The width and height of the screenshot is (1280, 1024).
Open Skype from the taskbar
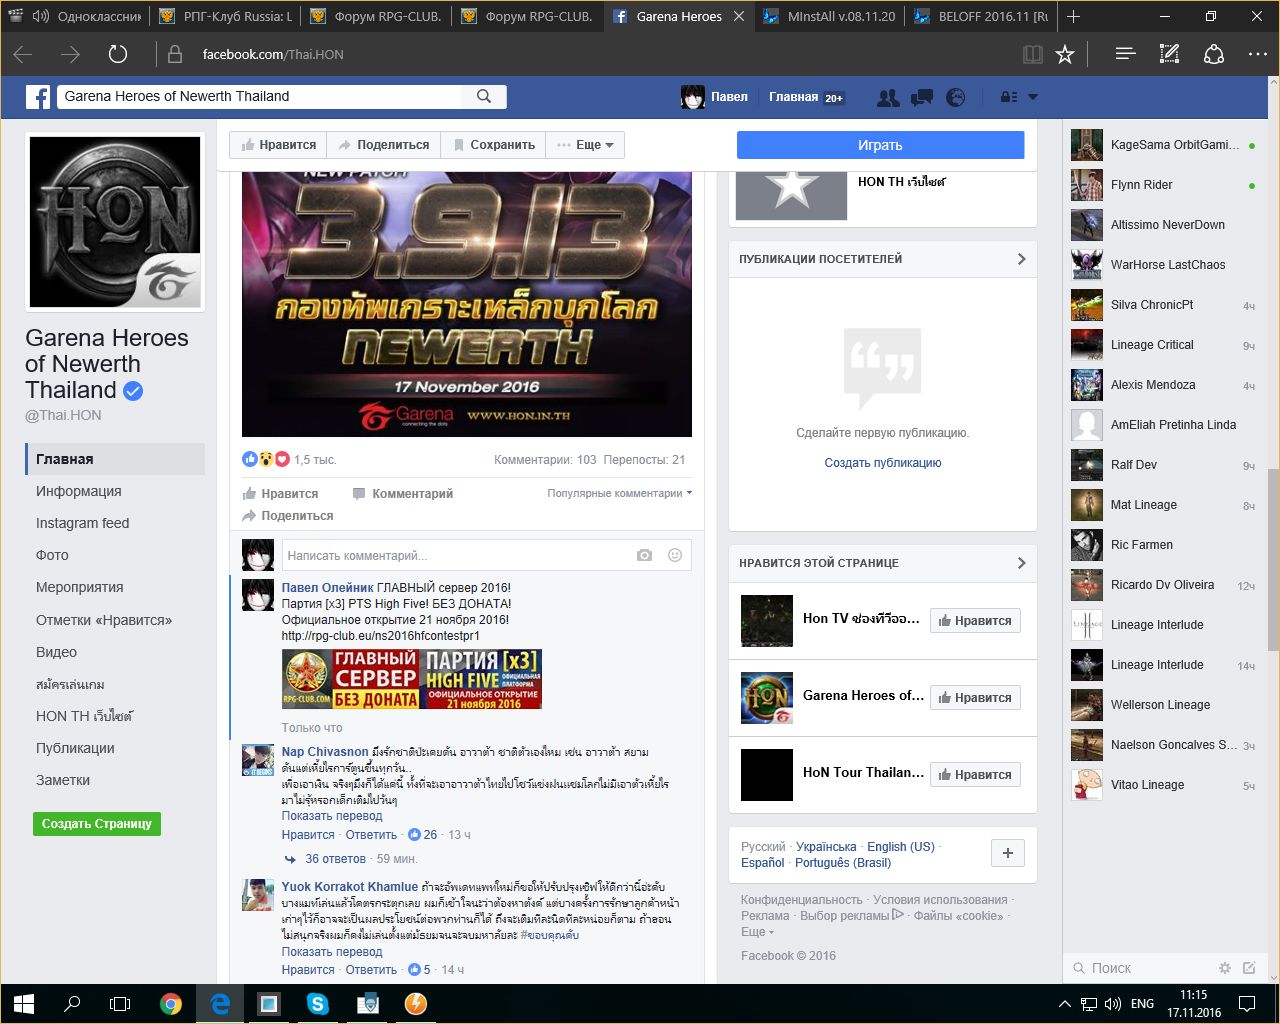[318, 1004]
